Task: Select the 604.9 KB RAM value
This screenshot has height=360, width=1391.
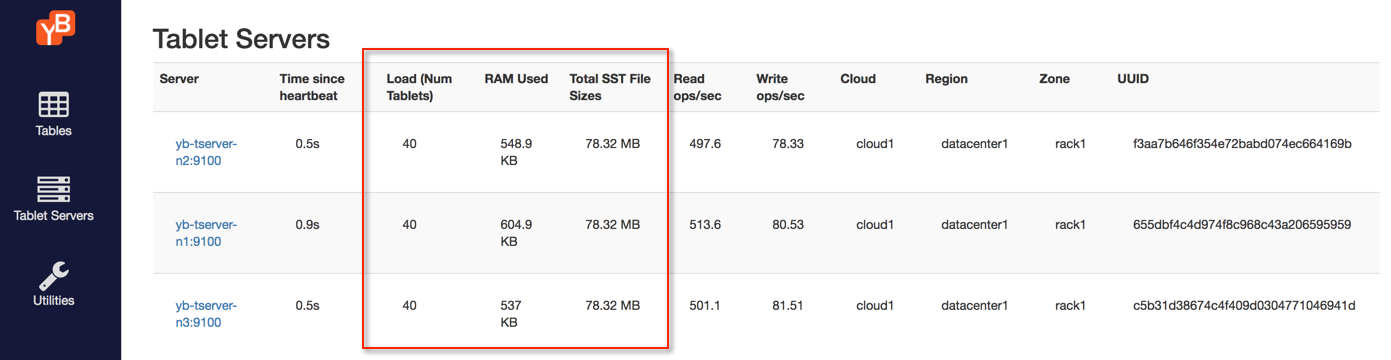Action: pos(516,233)
